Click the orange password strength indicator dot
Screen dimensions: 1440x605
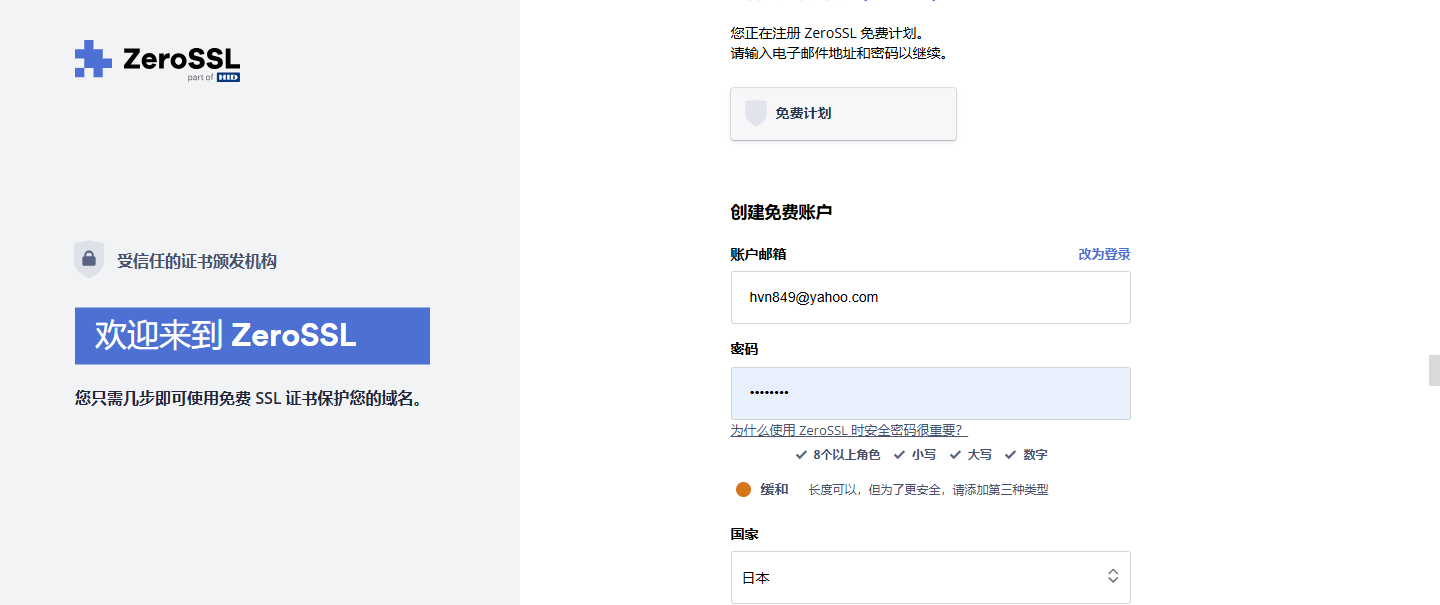[743, 490]
